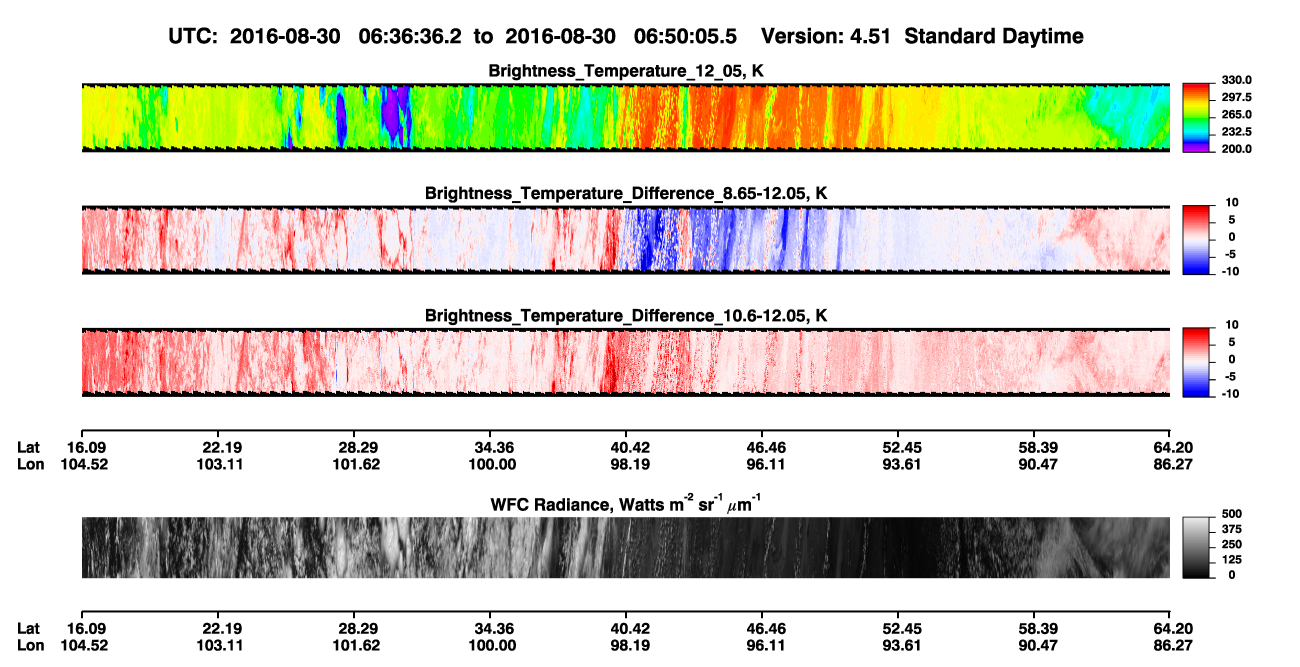
Task: Click the 330.0 color scale value
Action: [x=1235, y=80]
